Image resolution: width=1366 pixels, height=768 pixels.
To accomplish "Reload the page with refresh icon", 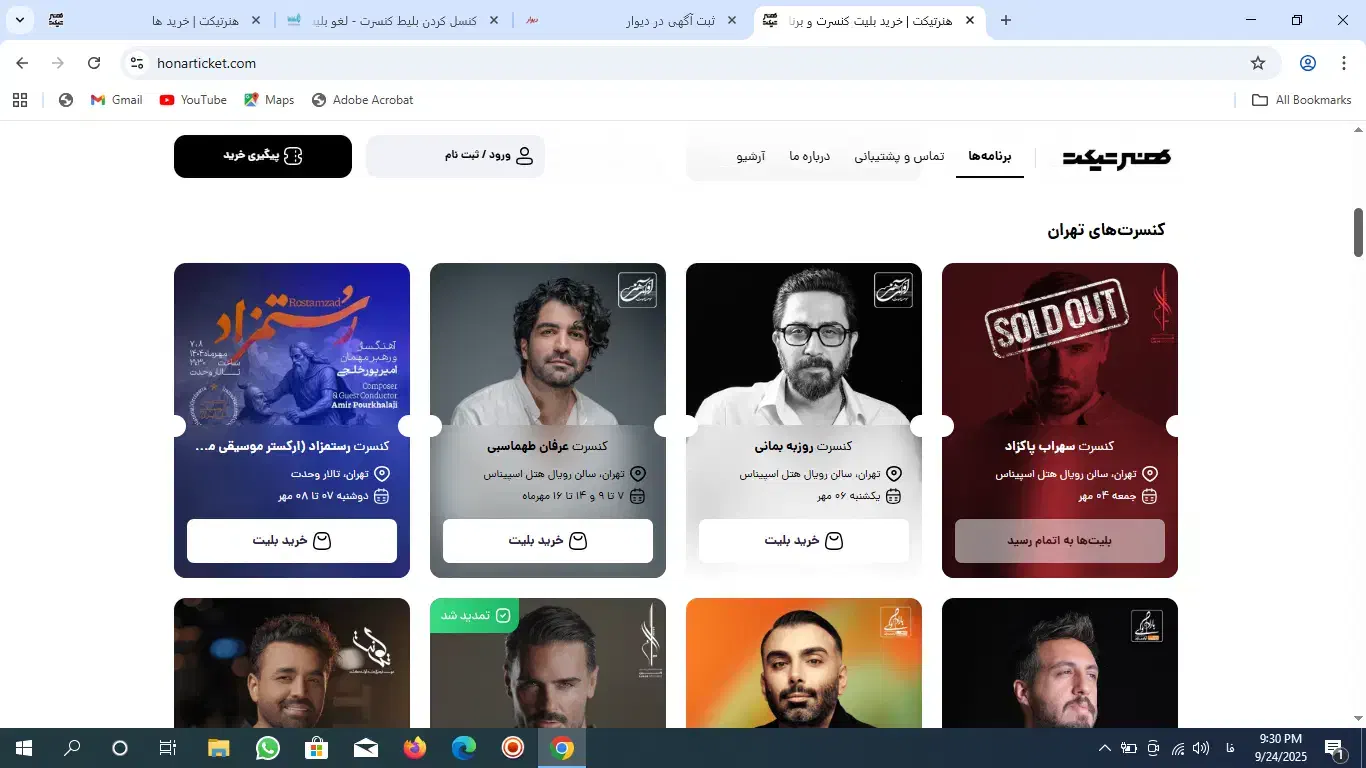I will pyautogui.click(x=94, y=63).
